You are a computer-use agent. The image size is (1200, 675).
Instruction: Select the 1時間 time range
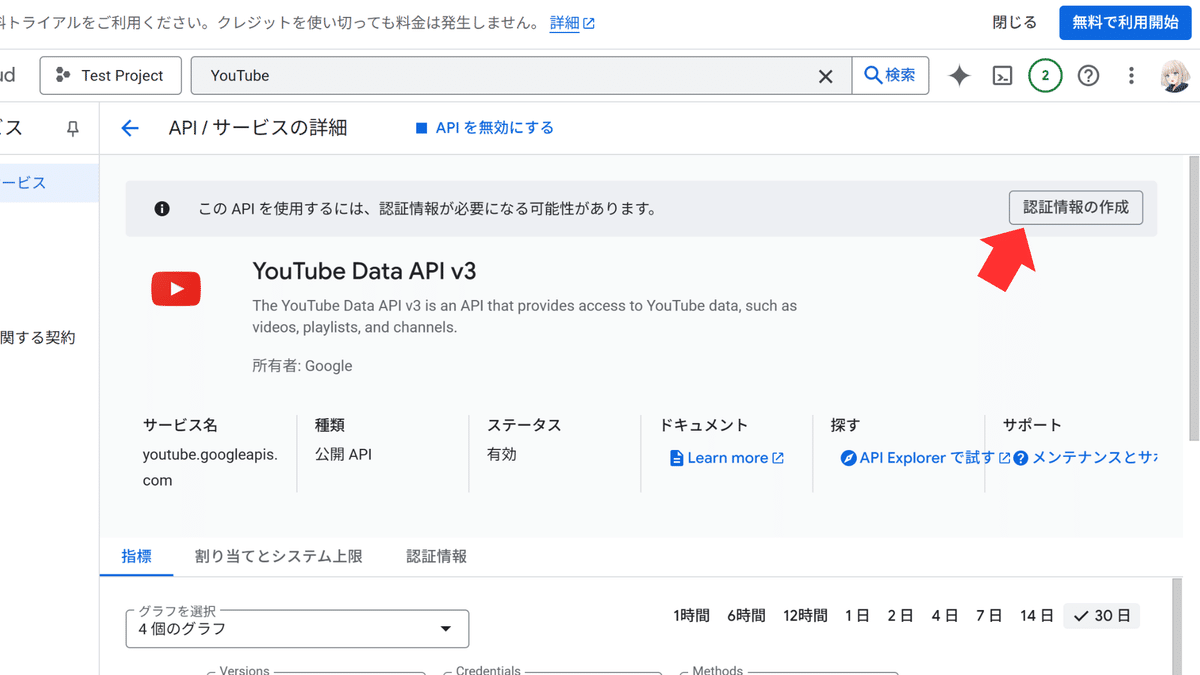tap(691, 615)
